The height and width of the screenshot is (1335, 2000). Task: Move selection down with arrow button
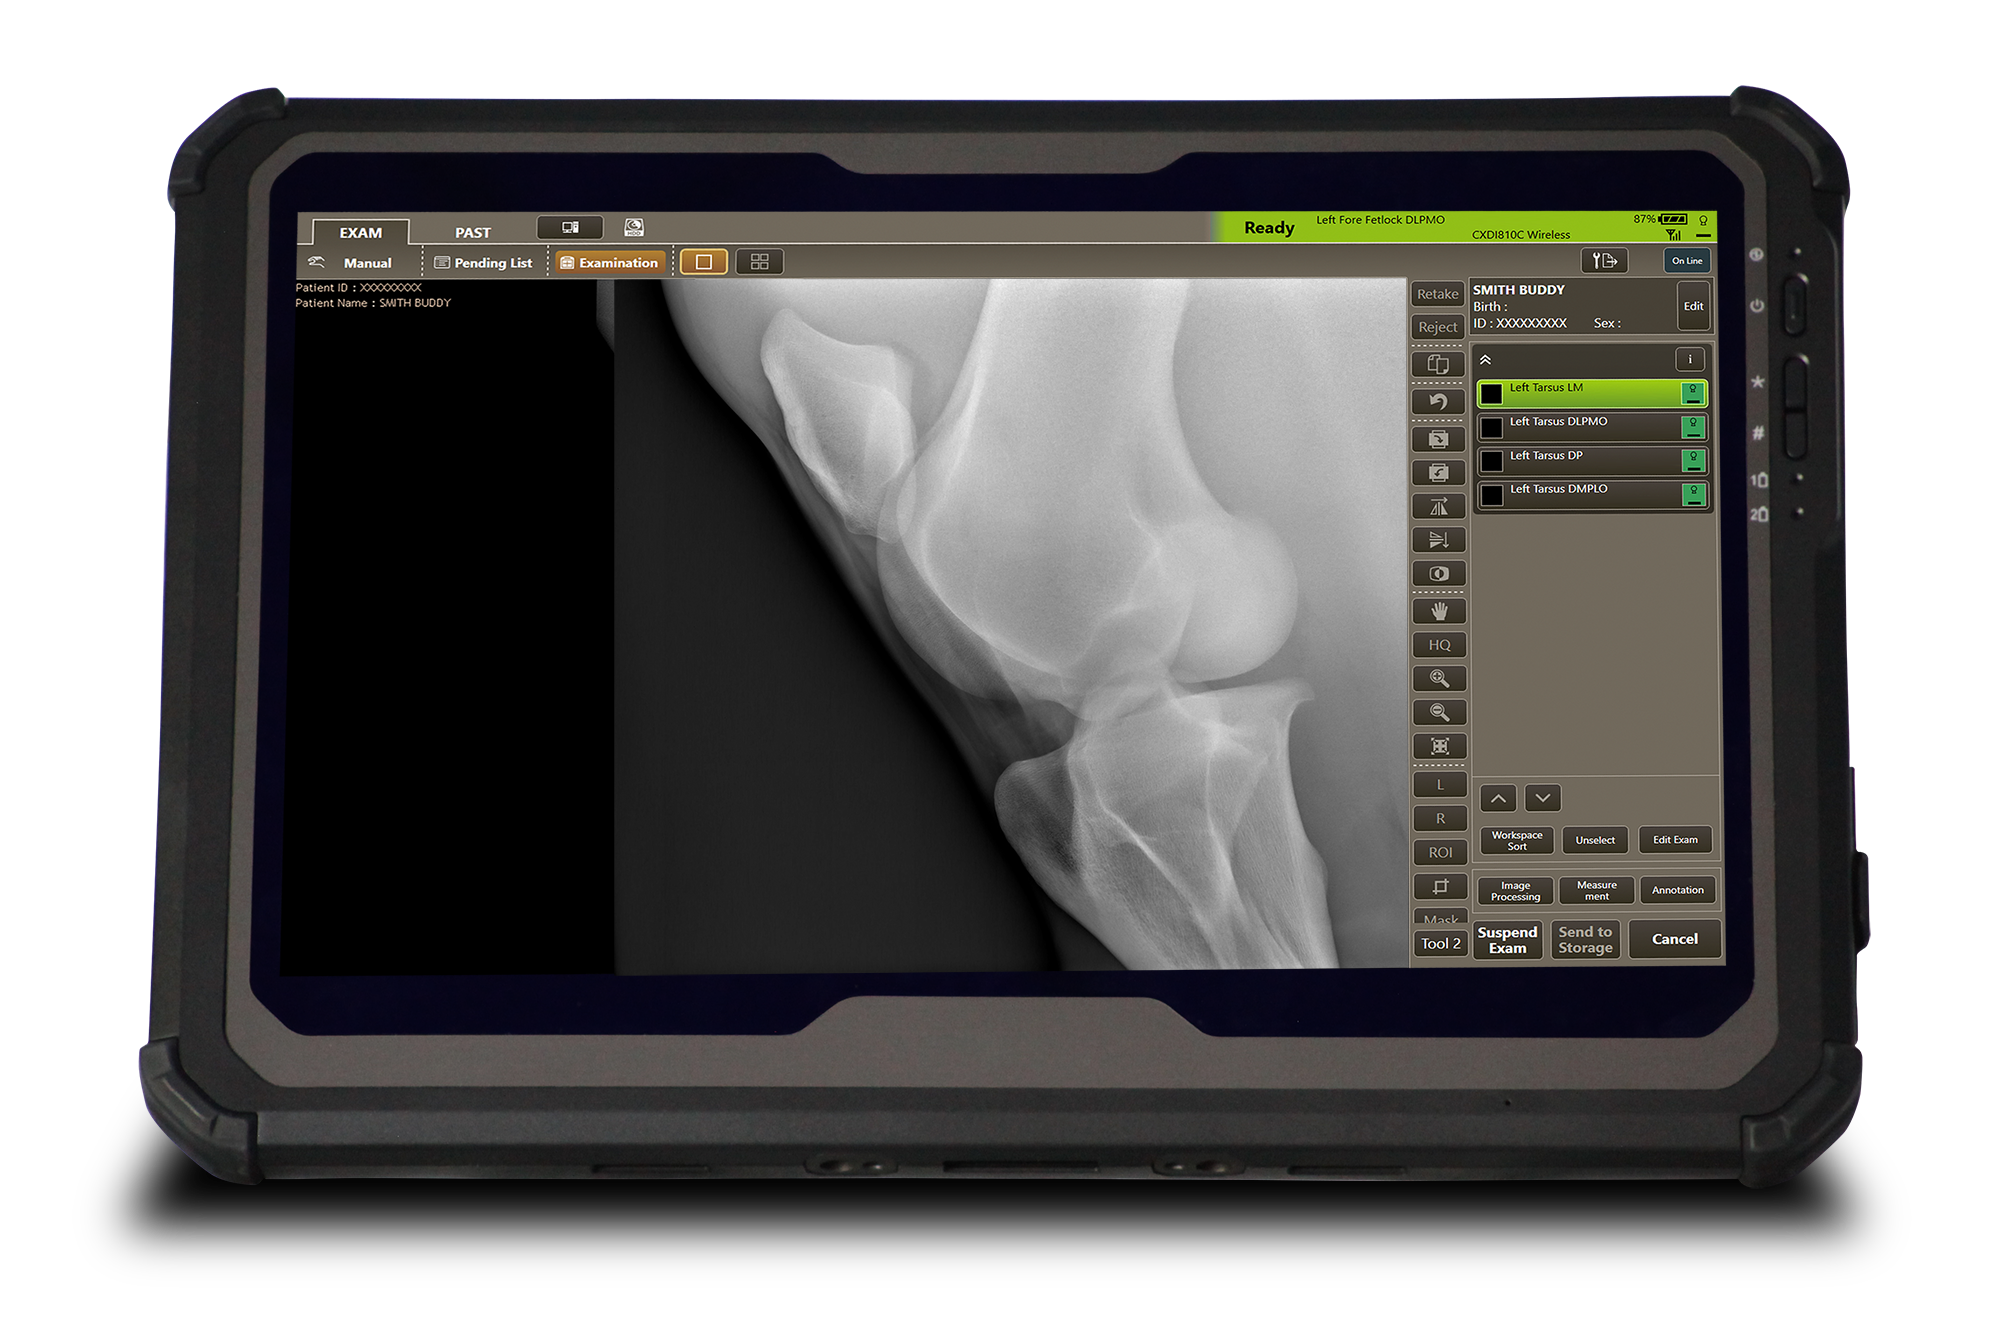(1543, 798)
